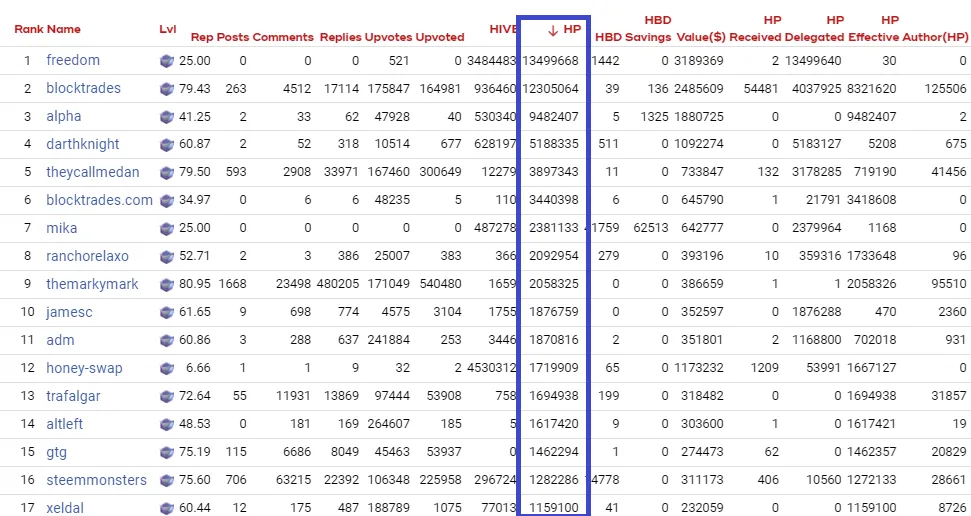The height and width of the screenshot is (516, 971).
Task: Click the level badge icon for blocktrades.com
Action: pyautogui.click(x=167, y=201)
